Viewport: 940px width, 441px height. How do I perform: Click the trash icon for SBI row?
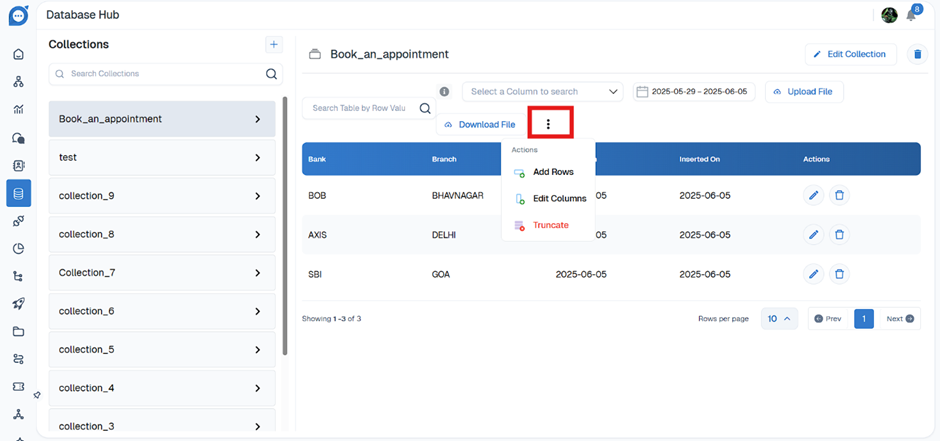tap(840, 273)
